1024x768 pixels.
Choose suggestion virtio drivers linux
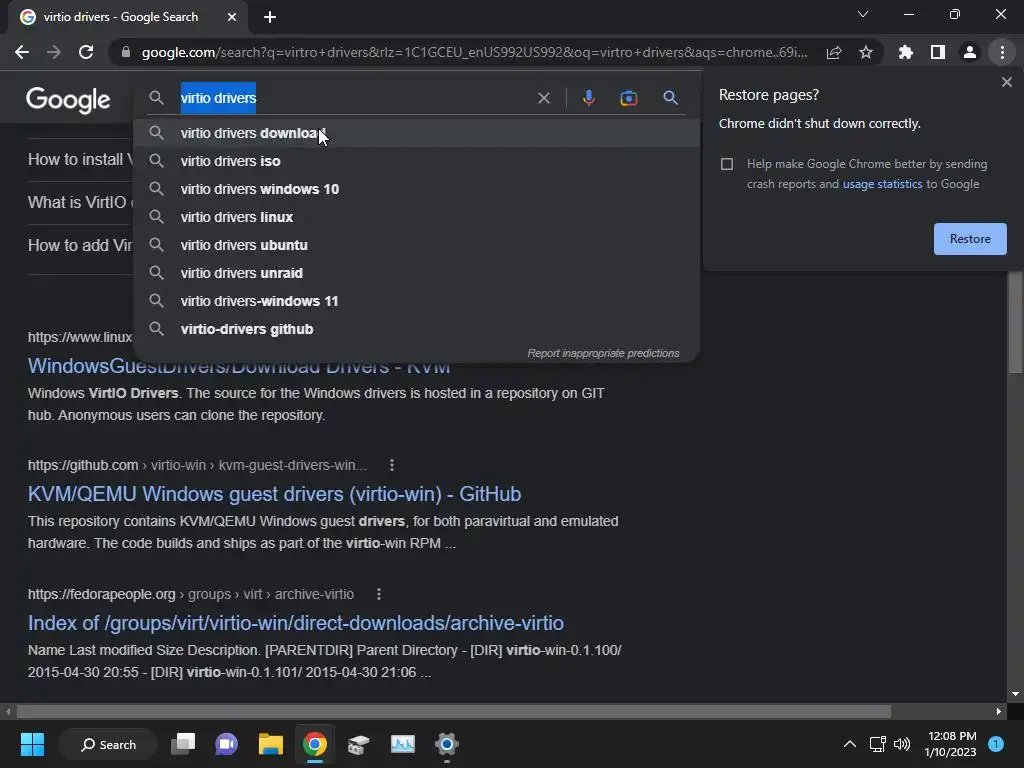pos(416,217)
